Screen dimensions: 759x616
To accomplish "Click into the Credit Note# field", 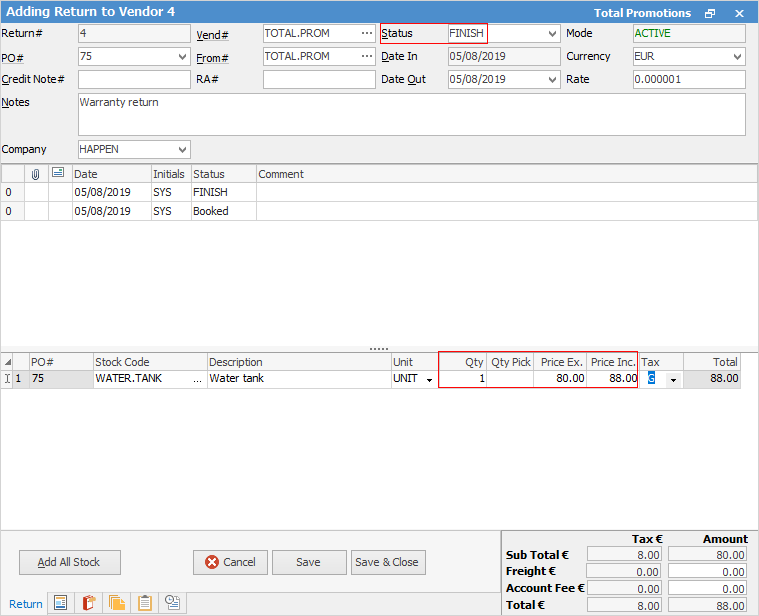I will tap(133, 80).
